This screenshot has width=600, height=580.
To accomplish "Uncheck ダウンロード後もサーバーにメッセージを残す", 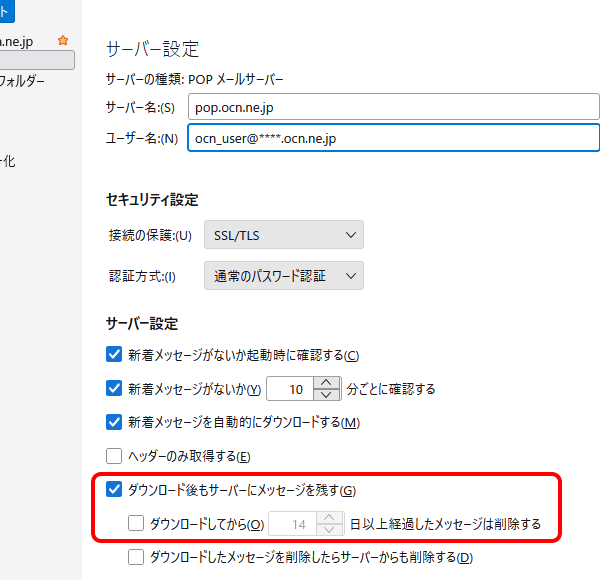I will tap(114, 490).
